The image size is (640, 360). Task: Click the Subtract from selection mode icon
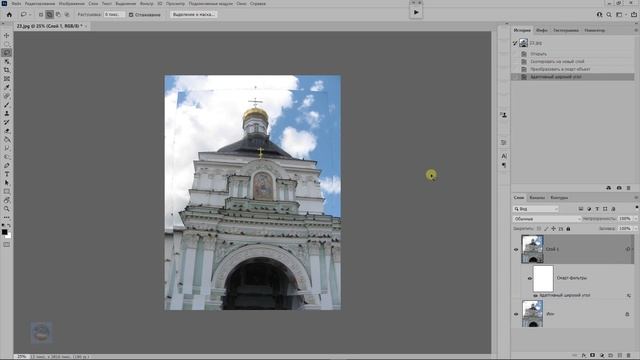click(x=58, y=14)
